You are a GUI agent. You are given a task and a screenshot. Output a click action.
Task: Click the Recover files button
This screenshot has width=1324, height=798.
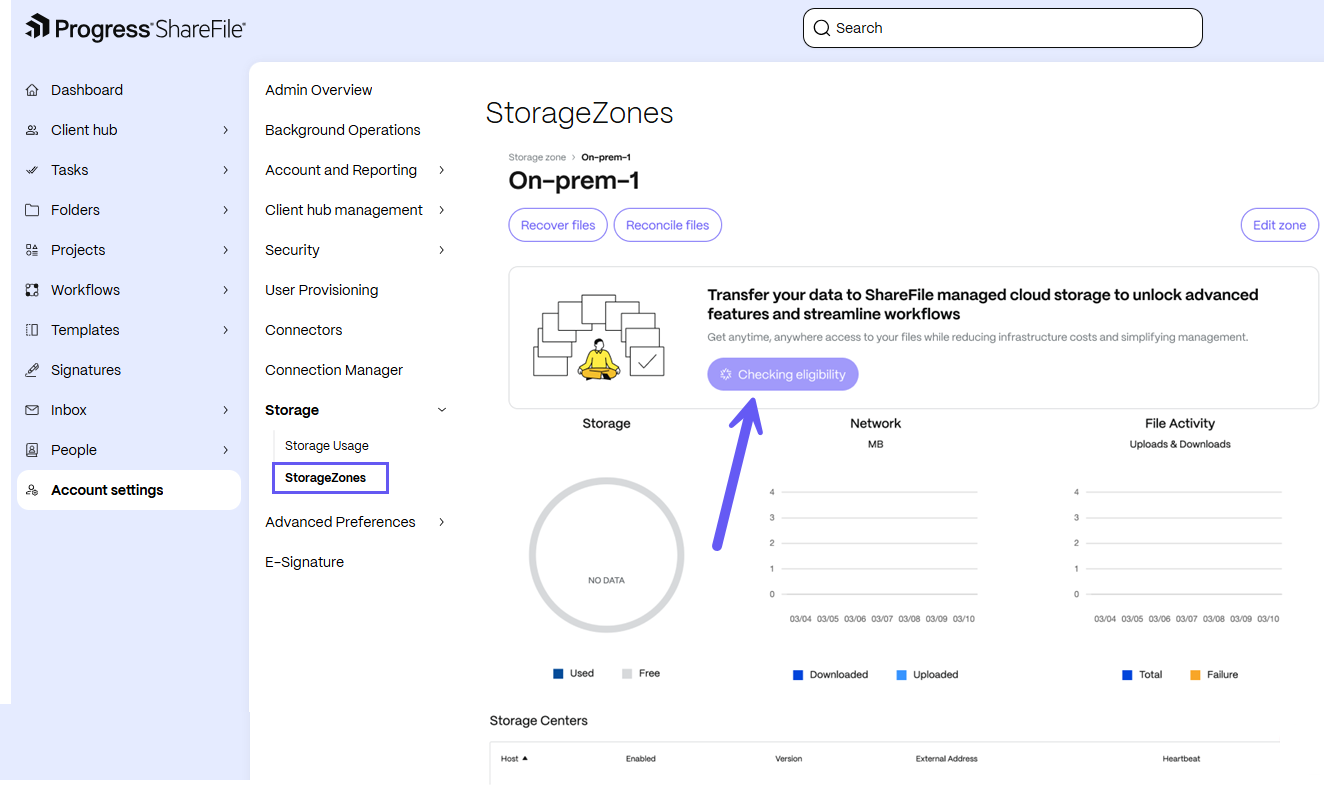coord(558,225)
